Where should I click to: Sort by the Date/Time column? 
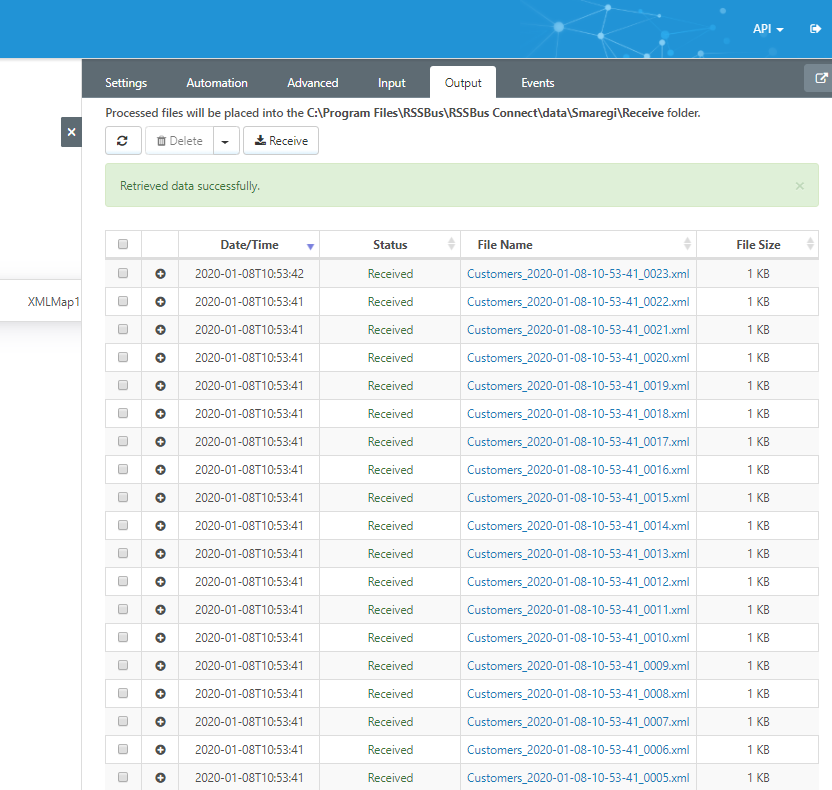pos(249,245)
